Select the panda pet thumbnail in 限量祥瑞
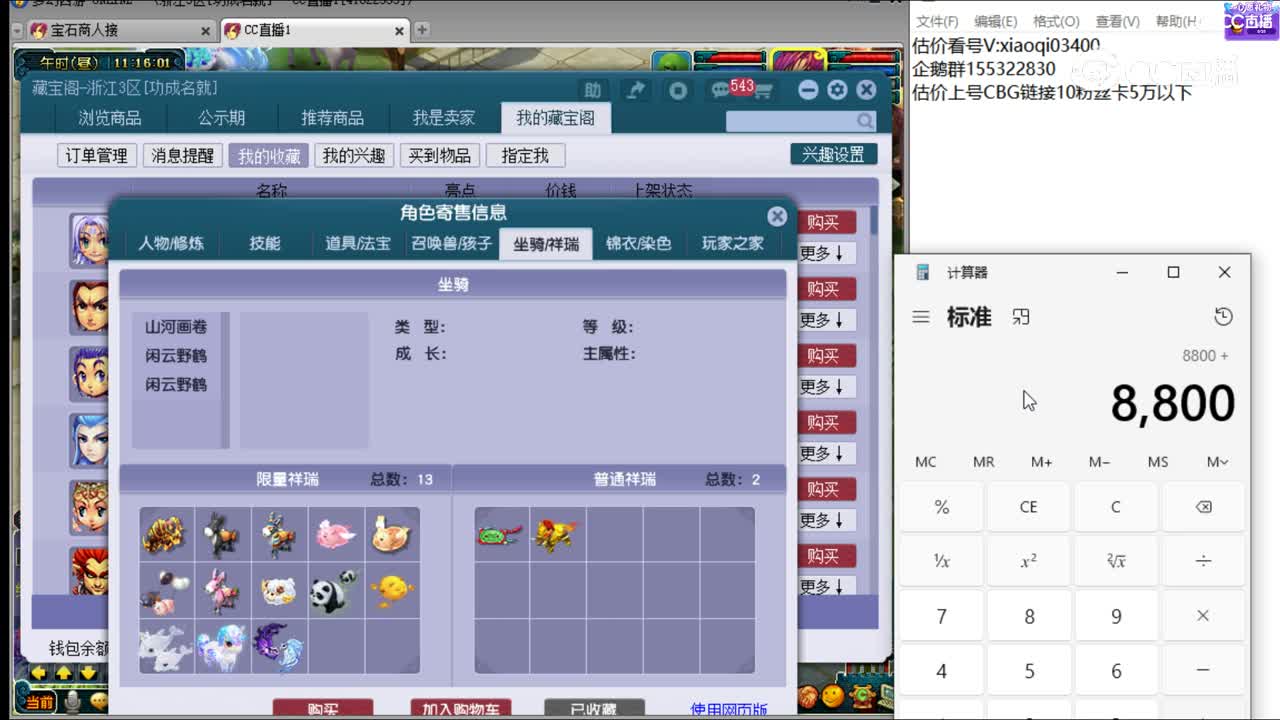This screenshot has height=720, width=1280. click(x=336, y=590)
